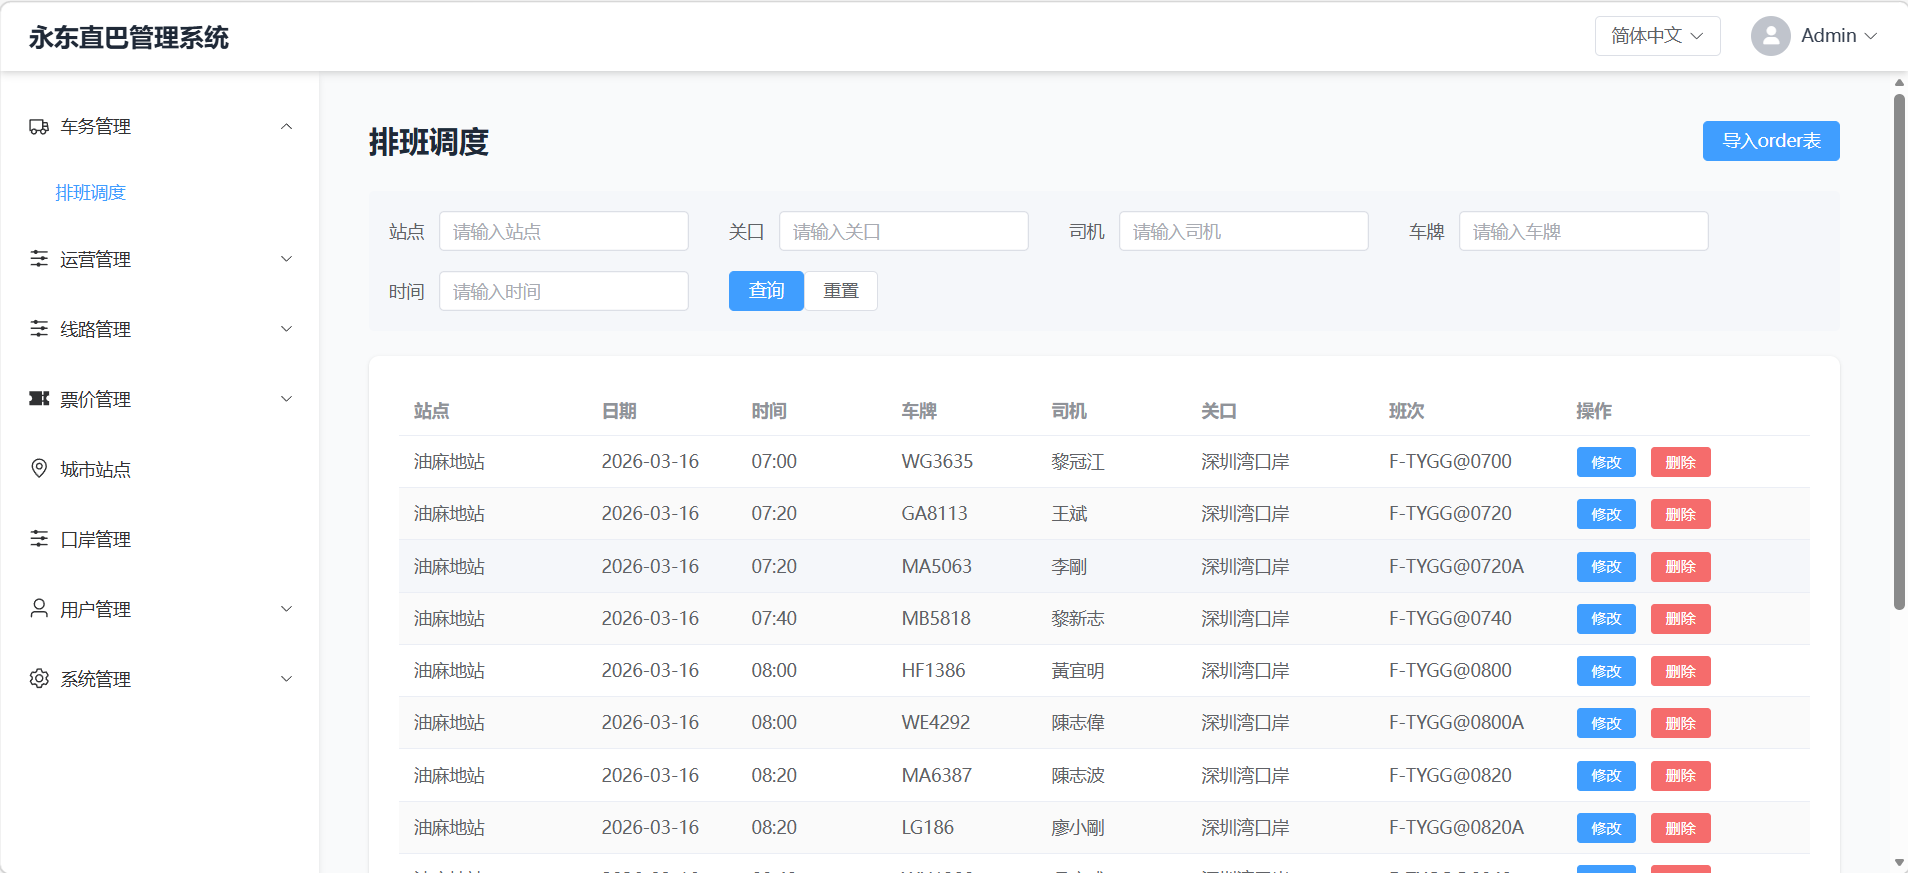Click the ticket icon beside 票价管理
Screen dimensions: 1908x873
tap(39, 399)
